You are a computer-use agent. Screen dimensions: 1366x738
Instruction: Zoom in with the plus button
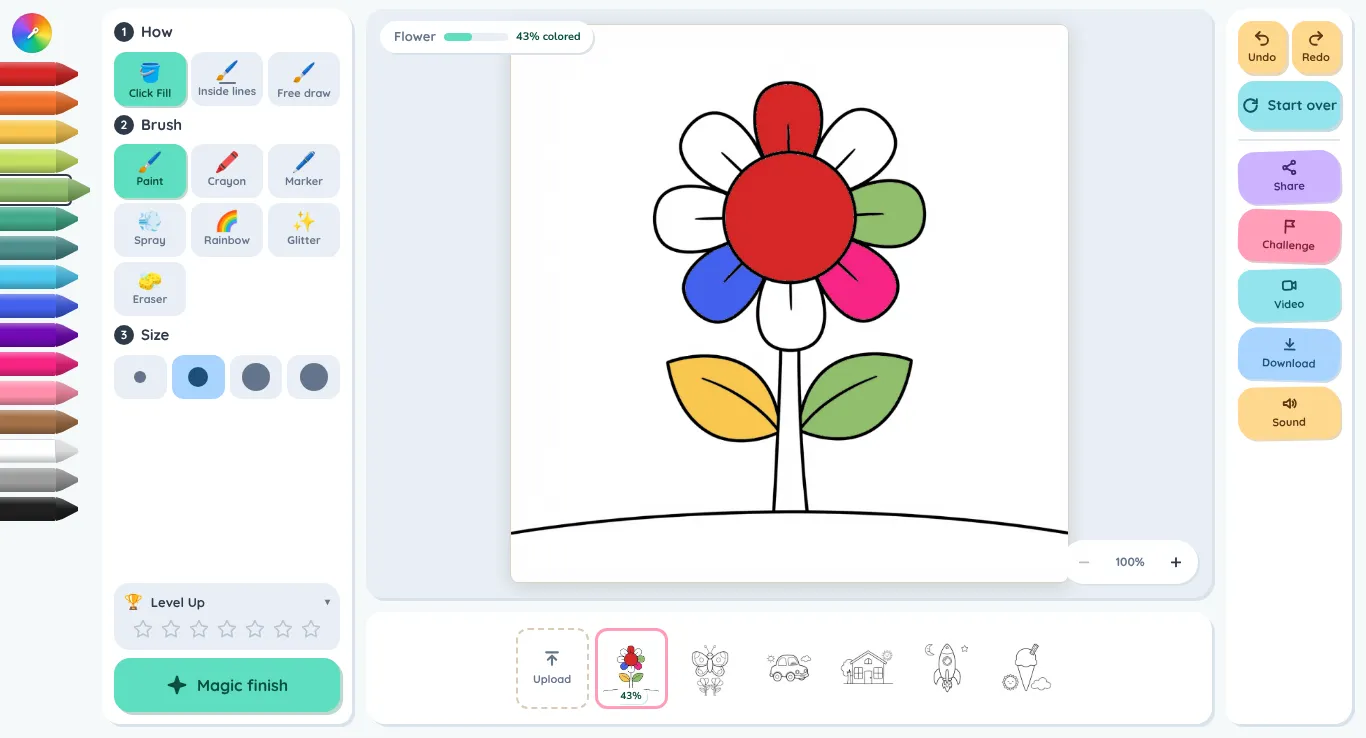click(x=1176, y=562)
